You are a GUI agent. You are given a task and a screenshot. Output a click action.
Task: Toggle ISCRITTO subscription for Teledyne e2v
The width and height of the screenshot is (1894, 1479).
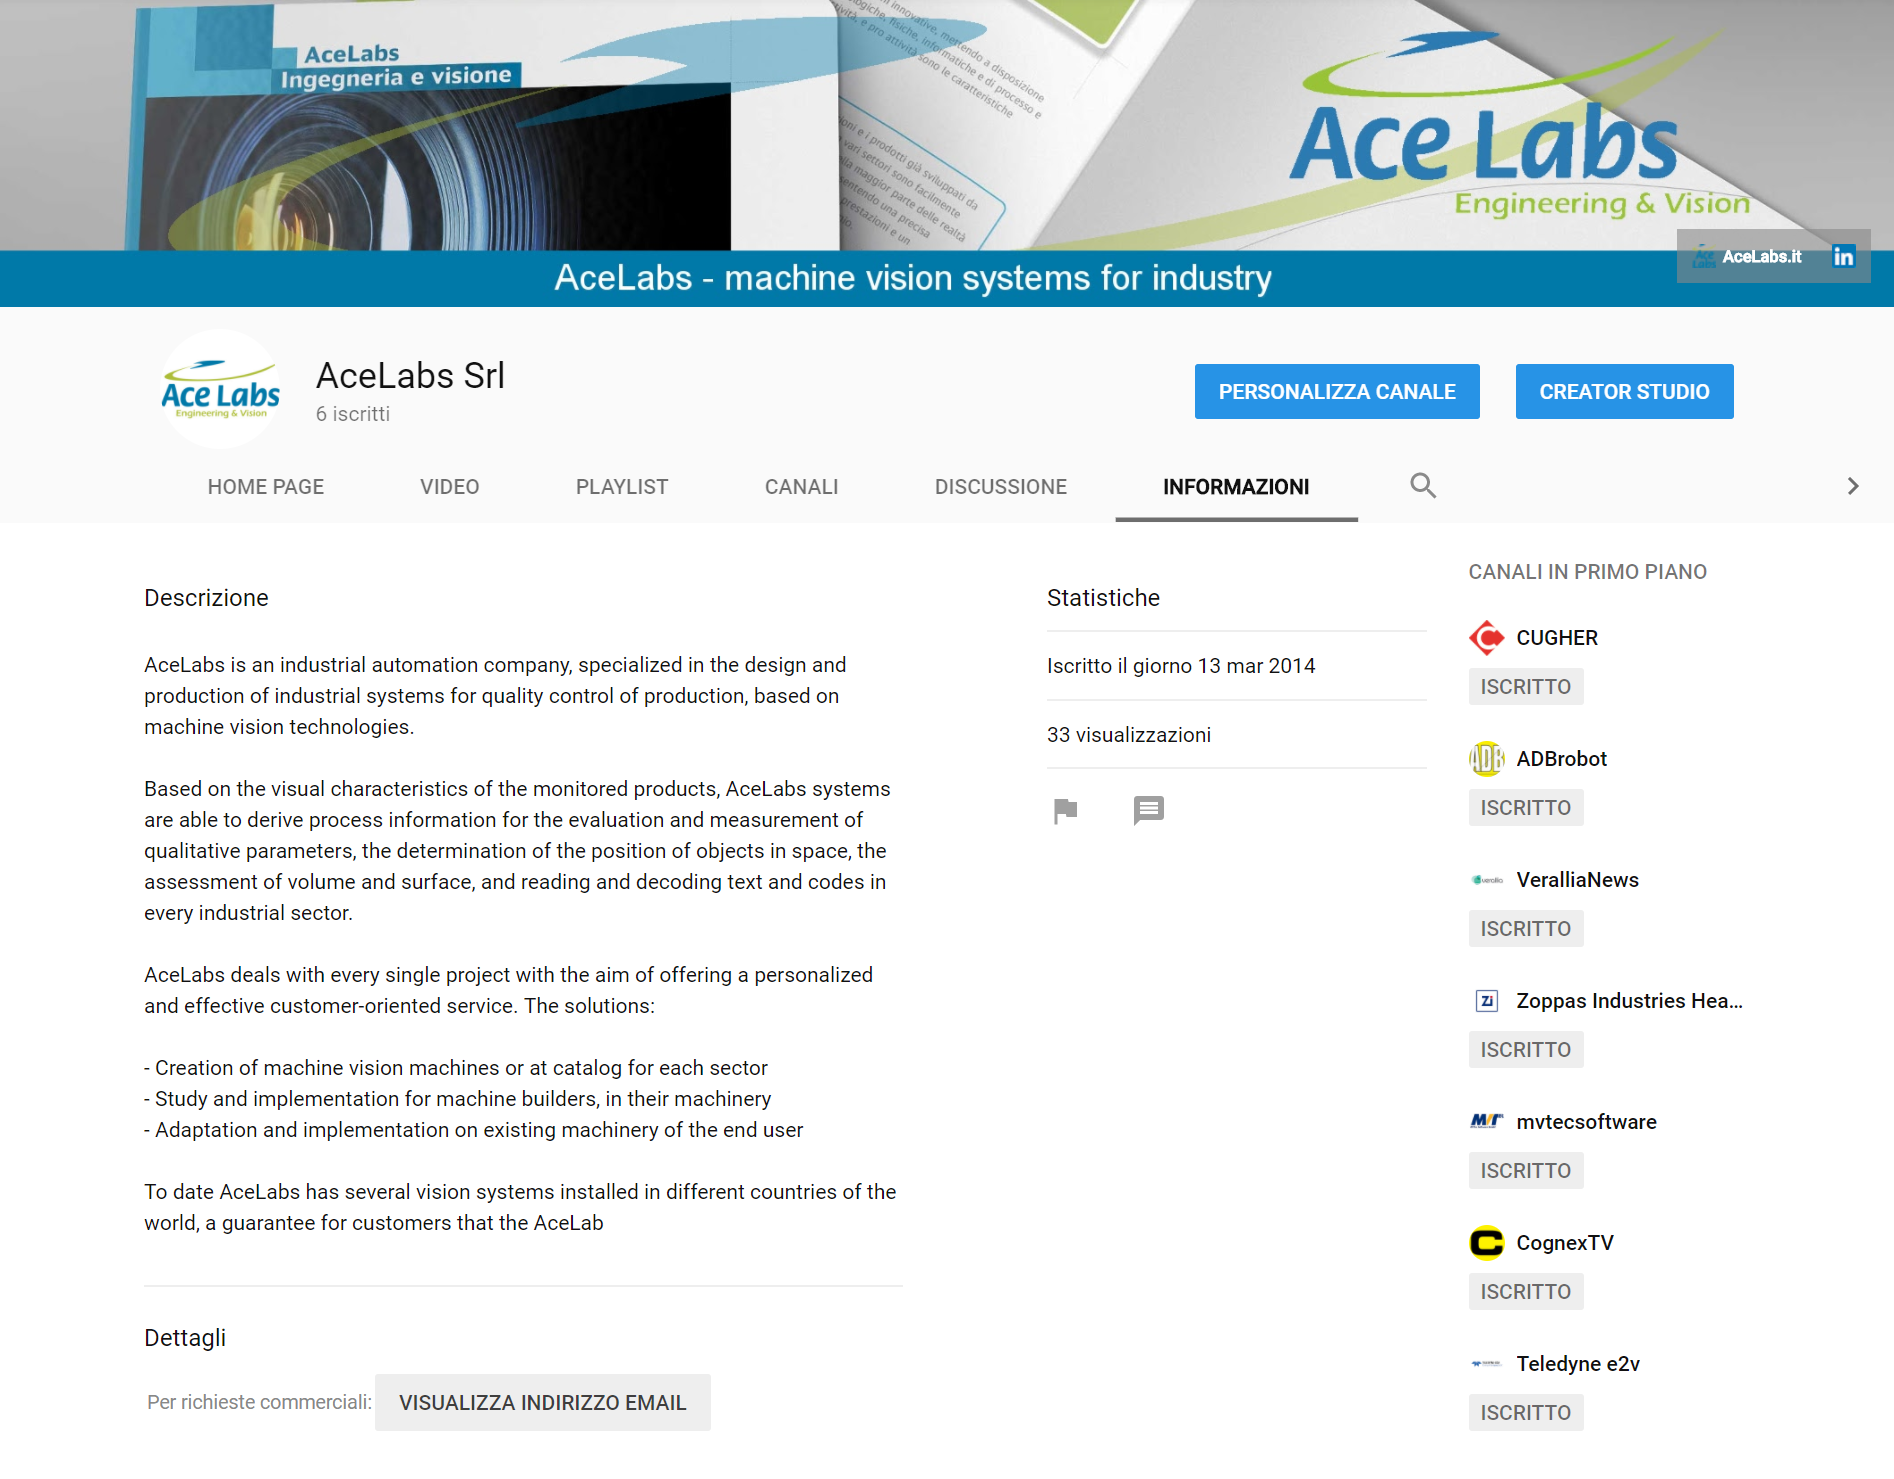(x=1526, y=1413)
